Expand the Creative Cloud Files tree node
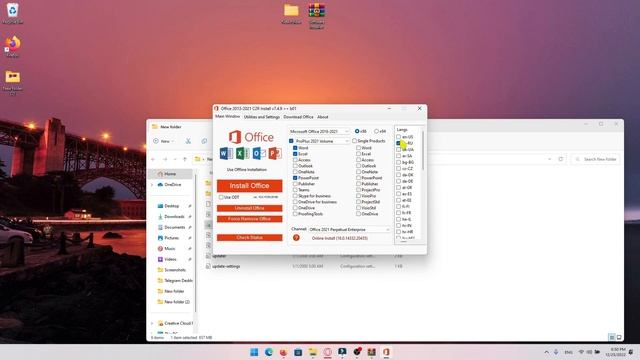Screen dimensions: 640x360 pos(153,323)
